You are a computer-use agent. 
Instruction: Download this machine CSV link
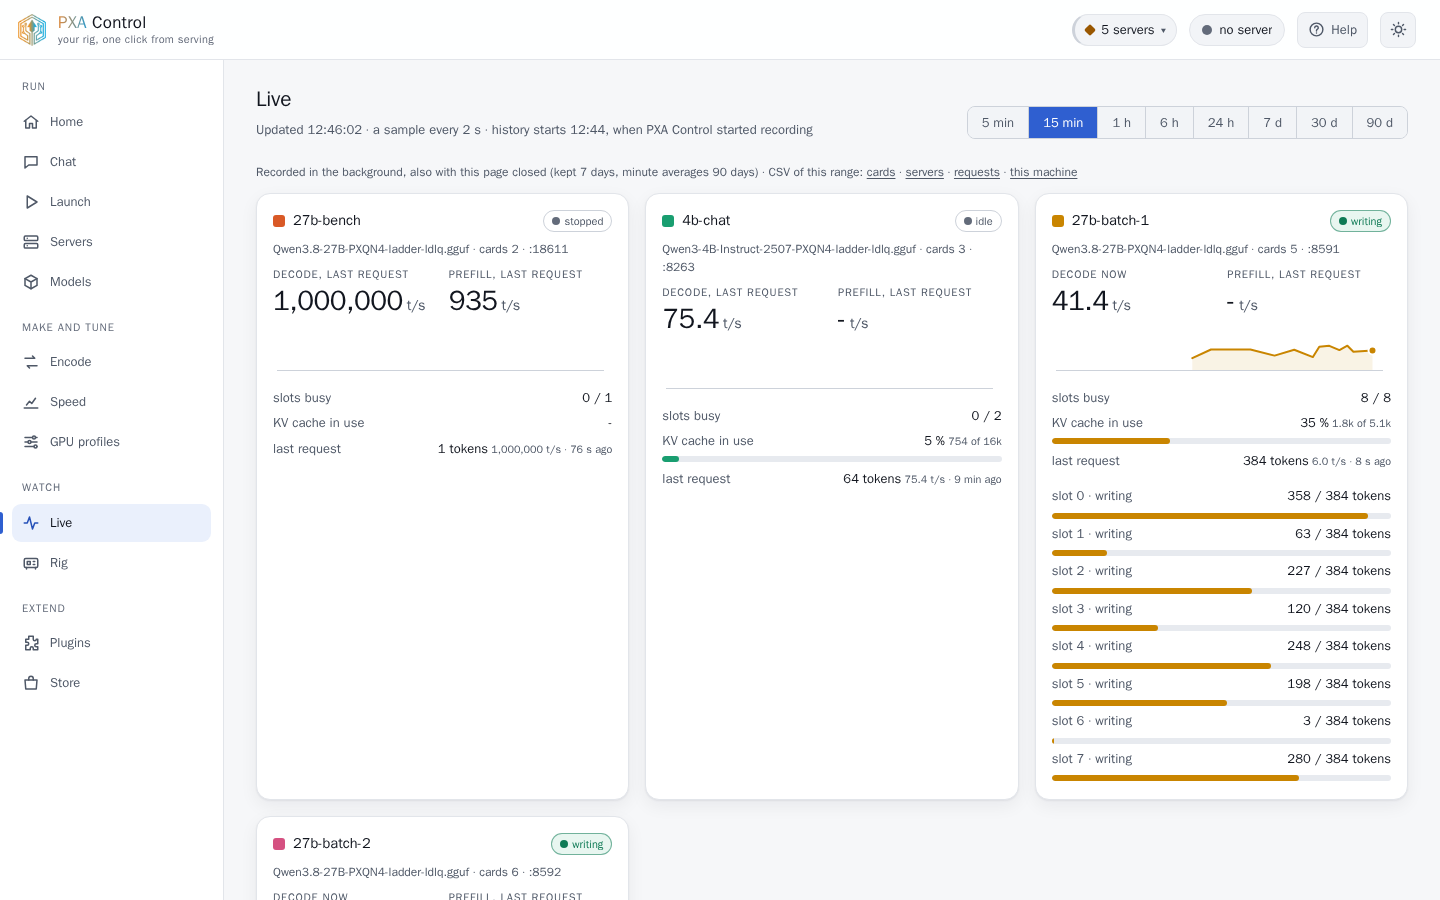click(1043, 172)
